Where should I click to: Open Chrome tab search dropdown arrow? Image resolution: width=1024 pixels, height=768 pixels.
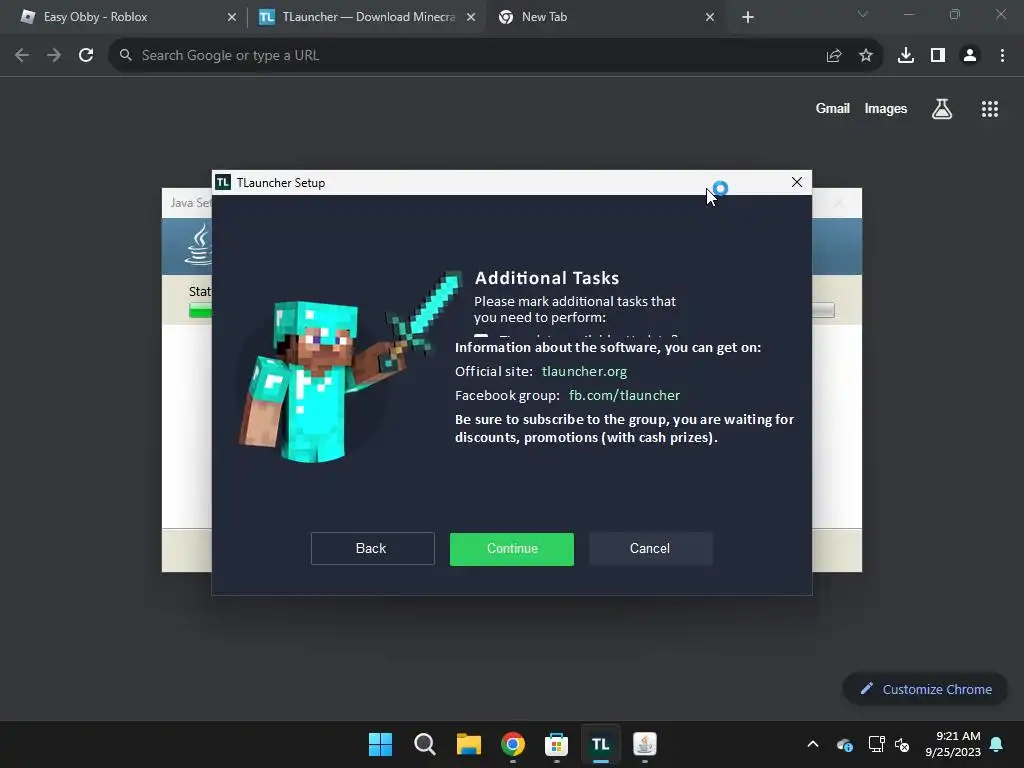(863, 14)
